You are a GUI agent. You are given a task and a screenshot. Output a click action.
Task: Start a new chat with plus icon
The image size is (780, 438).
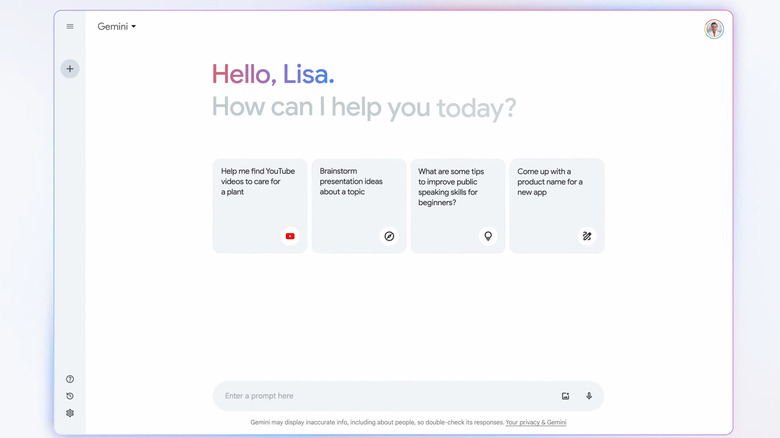click(70, 69)
